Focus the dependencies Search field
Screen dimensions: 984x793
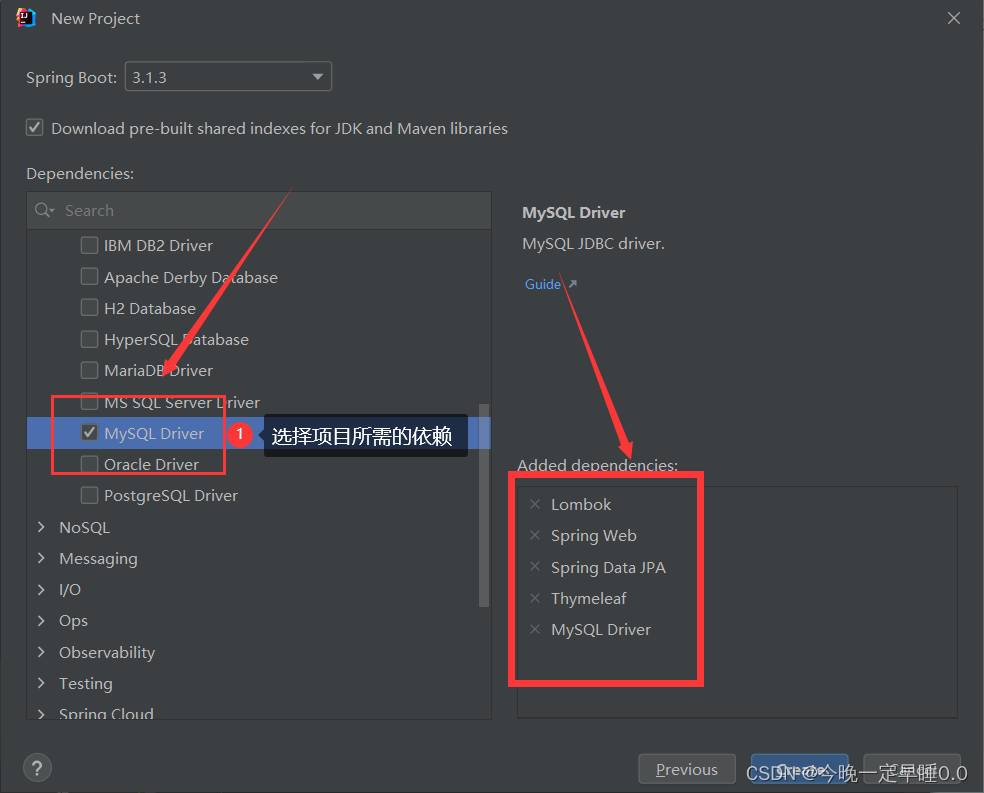click(x=259, y=210)
